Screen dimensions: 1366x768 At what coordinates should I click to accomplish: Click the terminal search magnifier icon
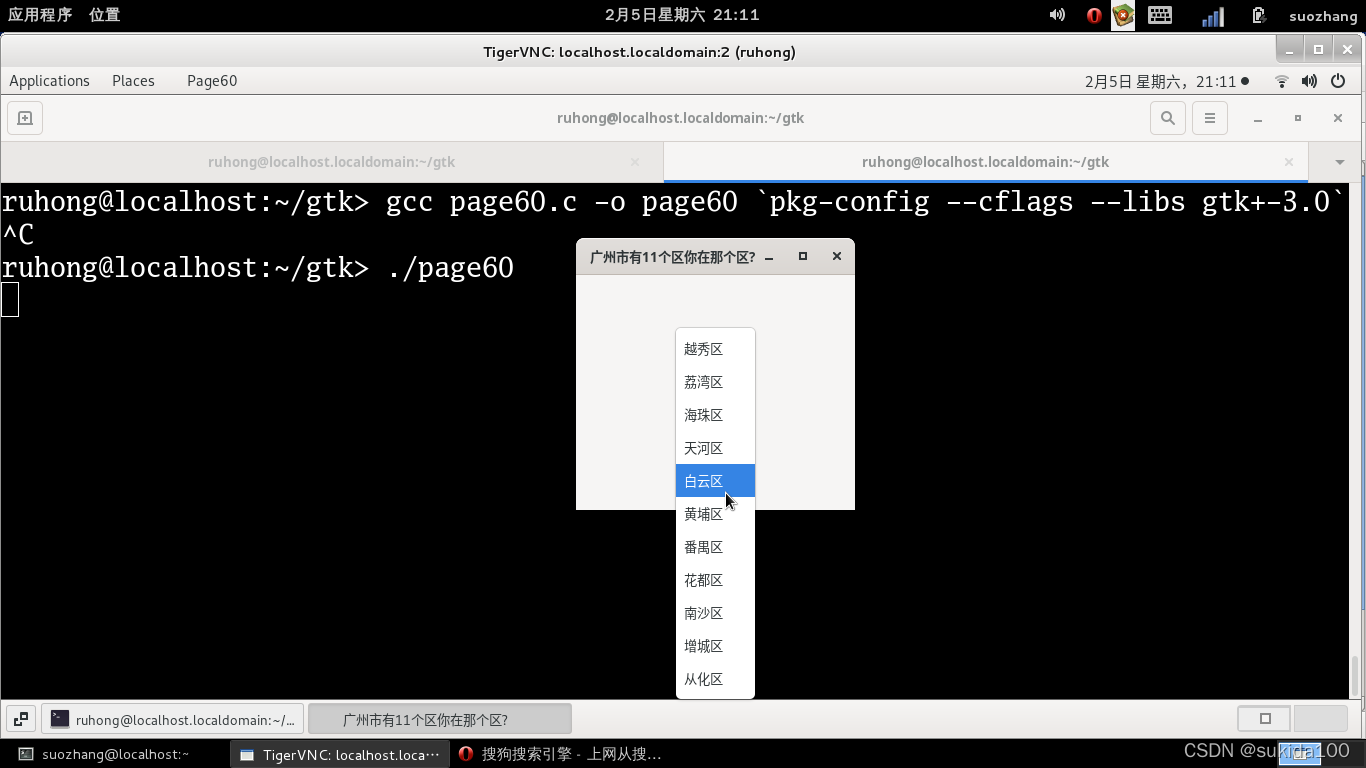[1167, 118]
